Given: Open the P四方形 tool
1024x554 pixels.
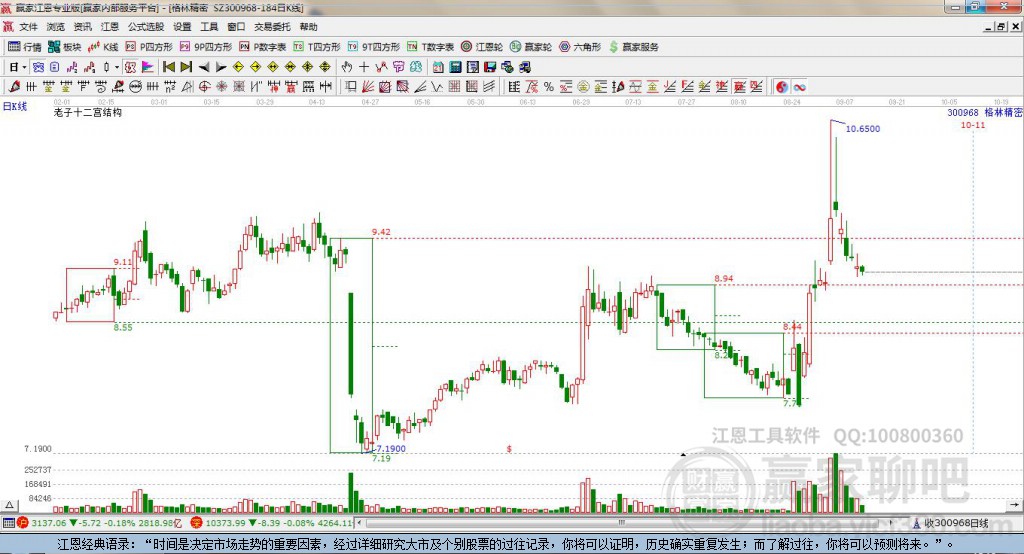Looking at the screenshot, I should tap(149, 47).
